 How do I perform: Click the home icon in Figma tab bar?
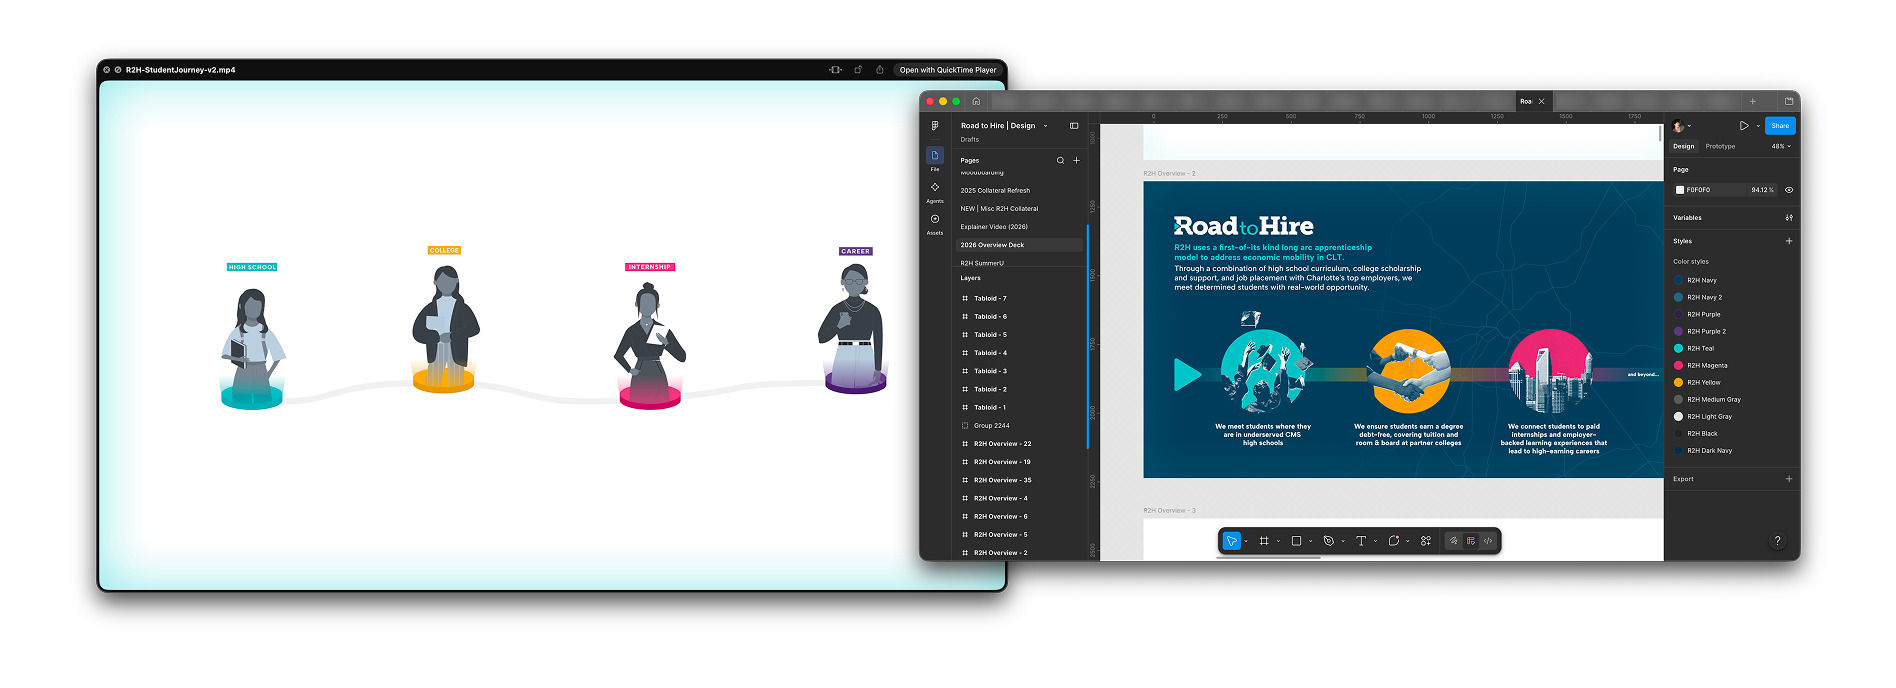[976, 101]
